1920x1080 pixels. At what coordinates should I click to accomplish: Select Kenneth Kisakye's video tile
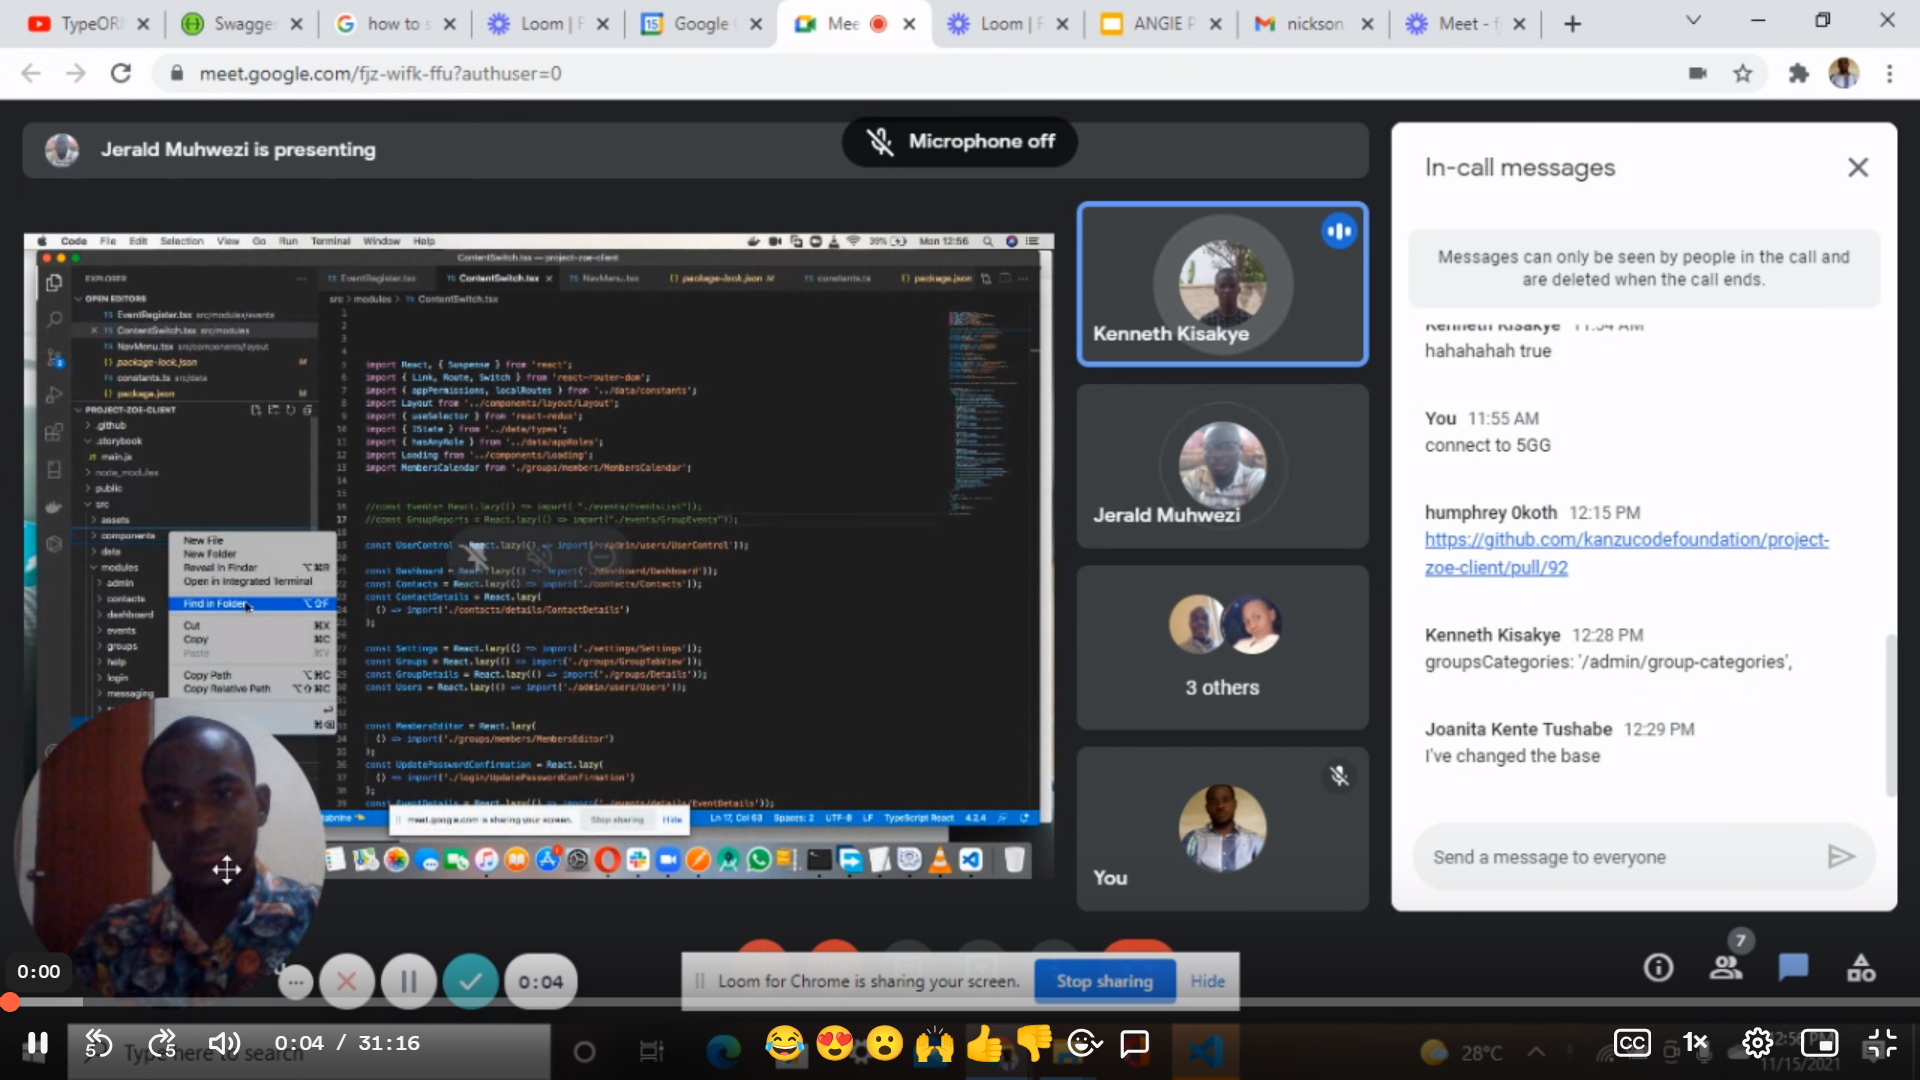coord(1222,284)
